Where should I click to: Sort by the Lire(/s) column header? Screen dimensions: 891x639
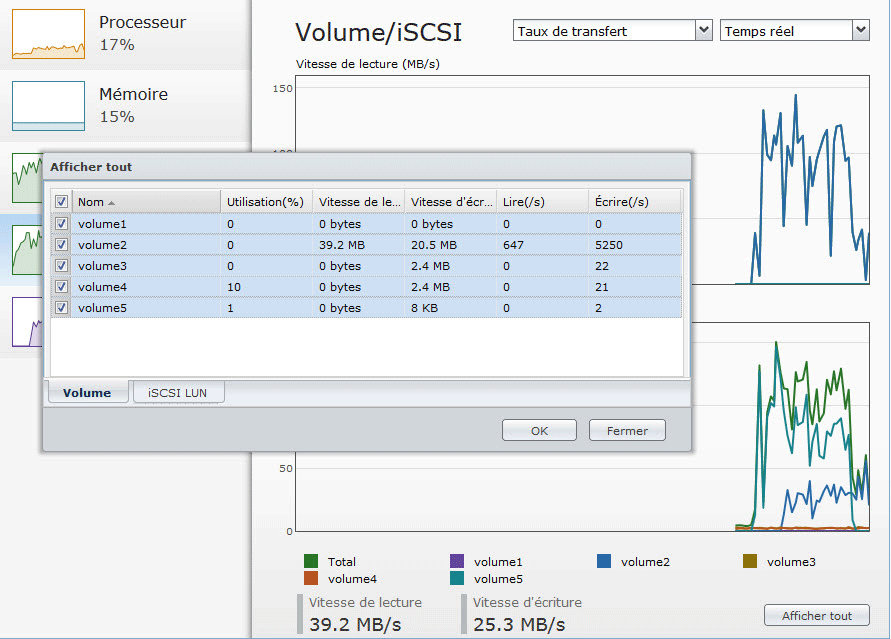click(543, 202)
